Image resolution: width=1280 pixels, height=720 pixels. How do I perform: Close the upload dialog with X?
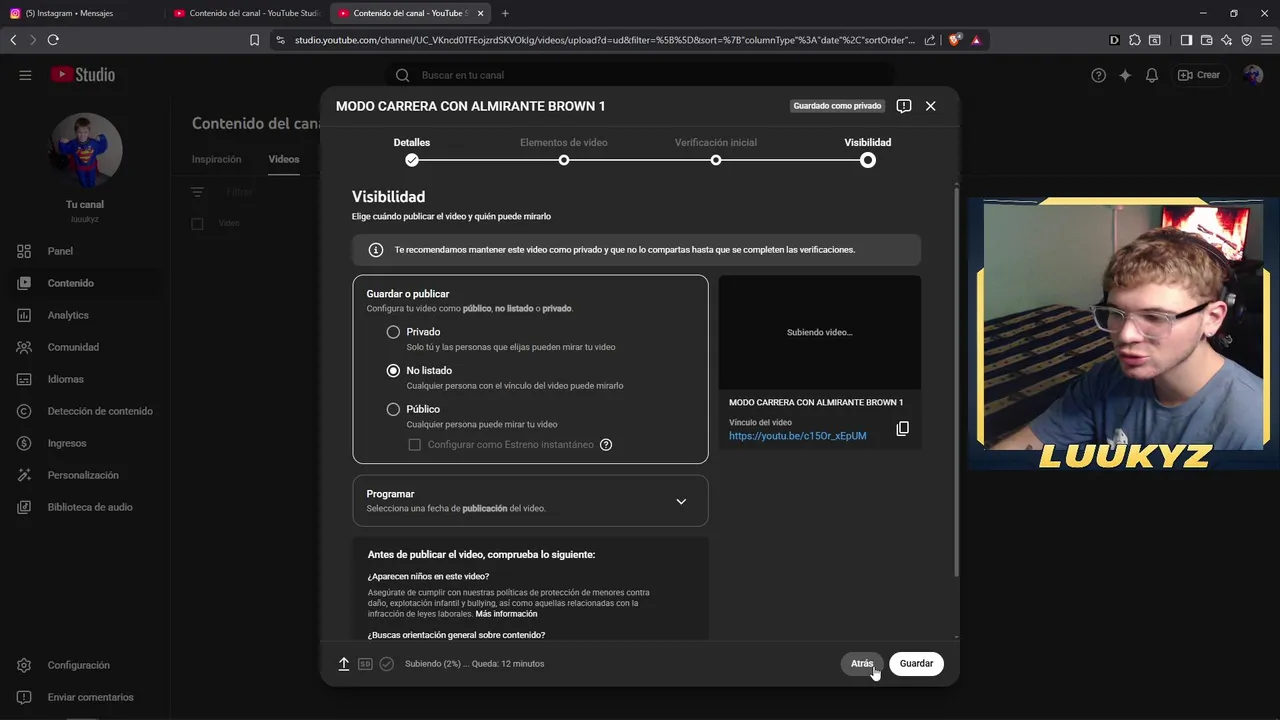point(930,106)
